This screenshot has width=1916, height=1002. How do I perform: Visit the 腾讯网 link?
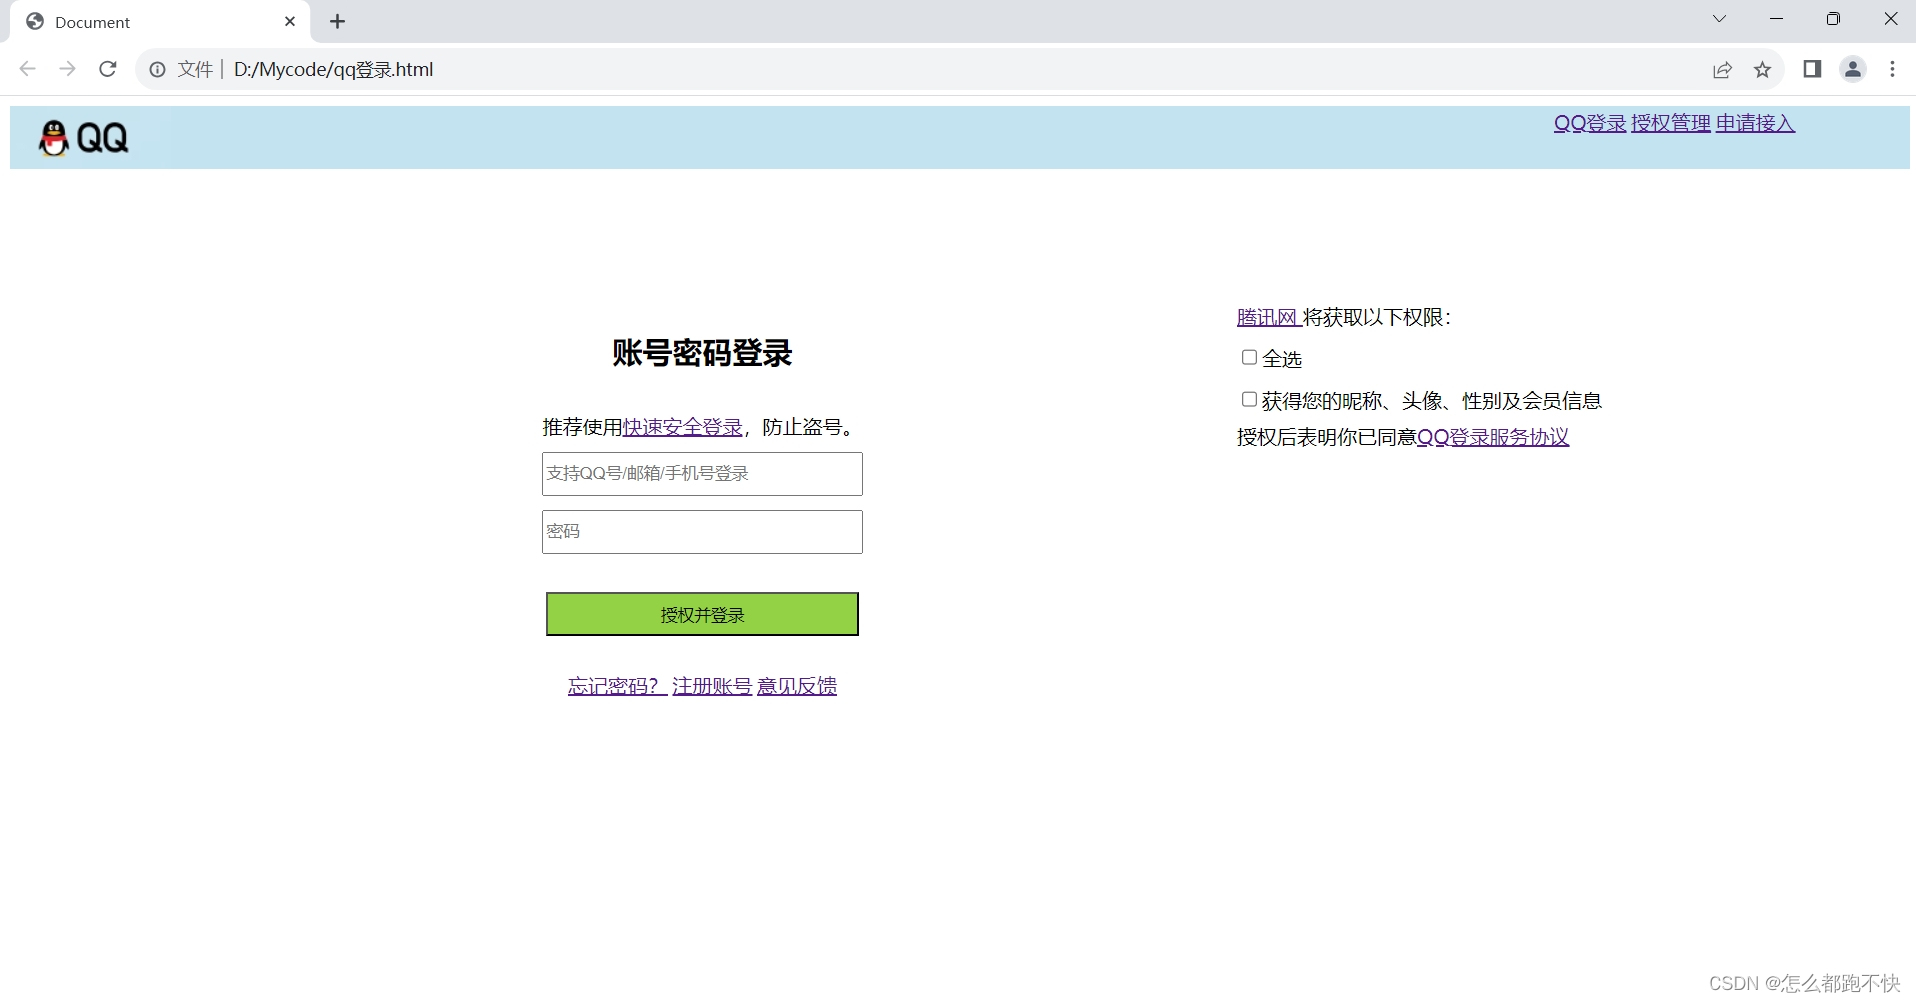coord(1267,317)
